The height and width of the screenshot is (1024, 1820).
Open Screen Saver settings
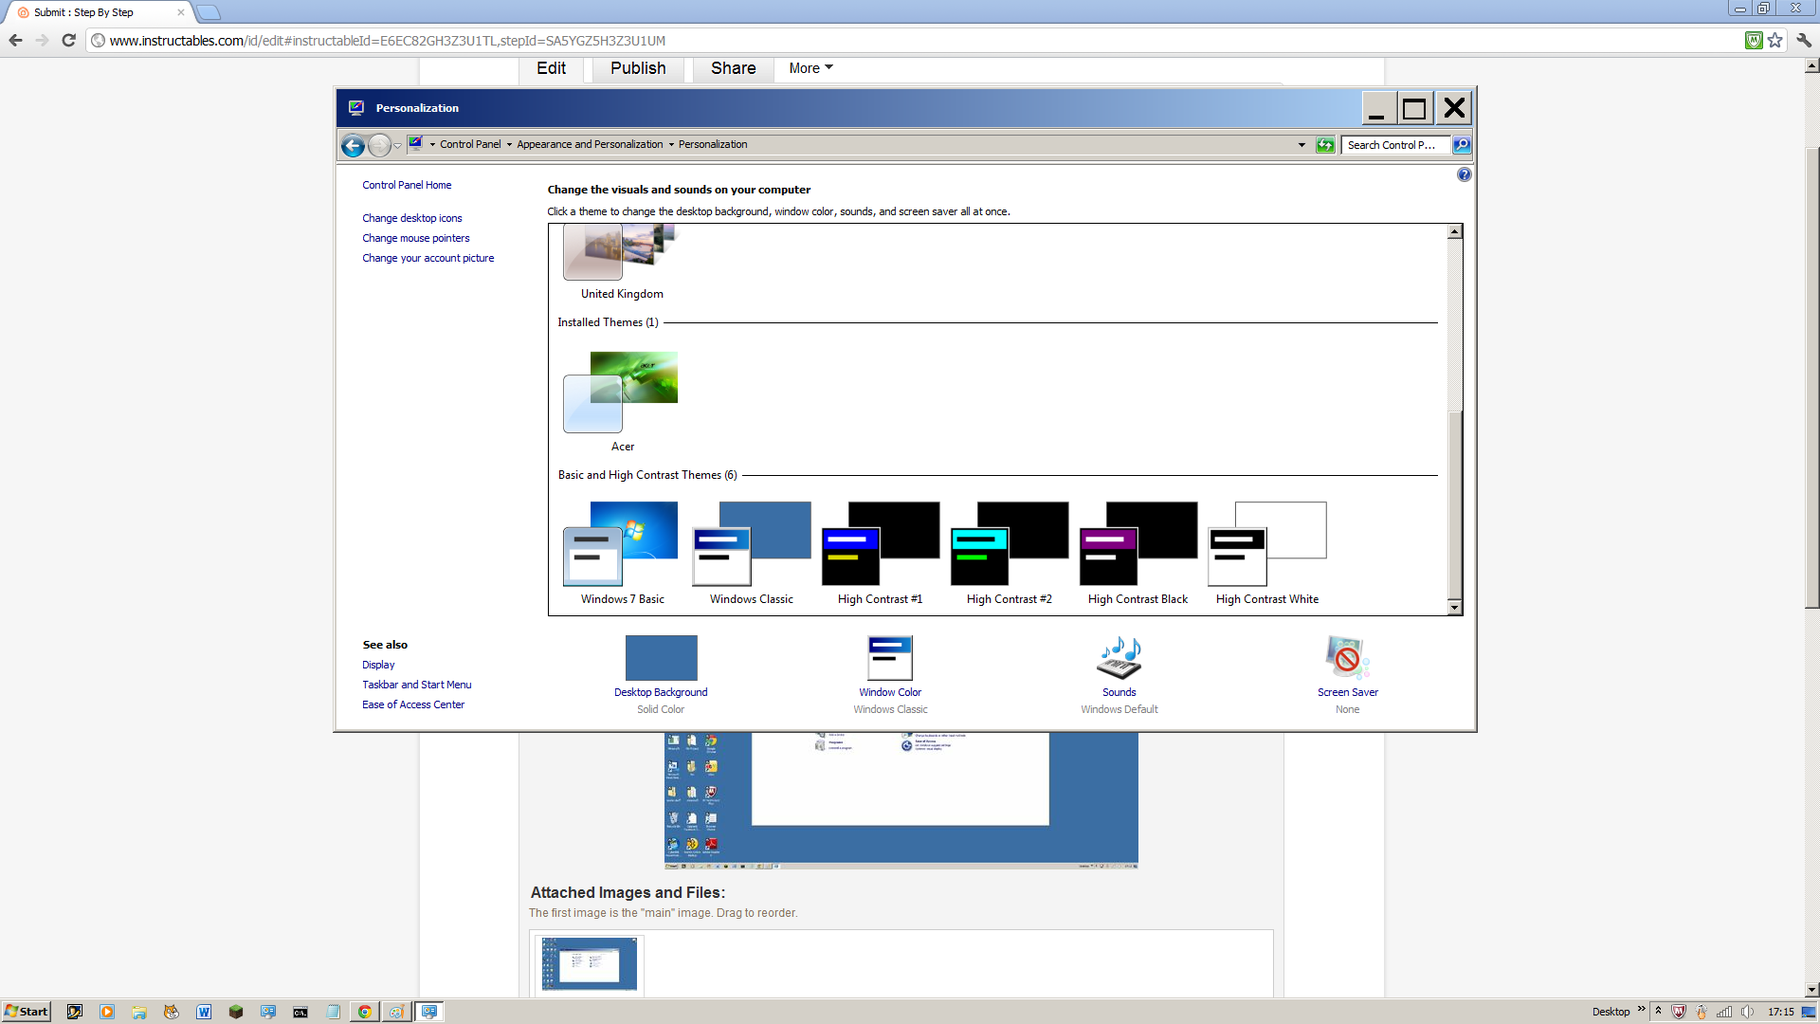[x=1346, y=670]
